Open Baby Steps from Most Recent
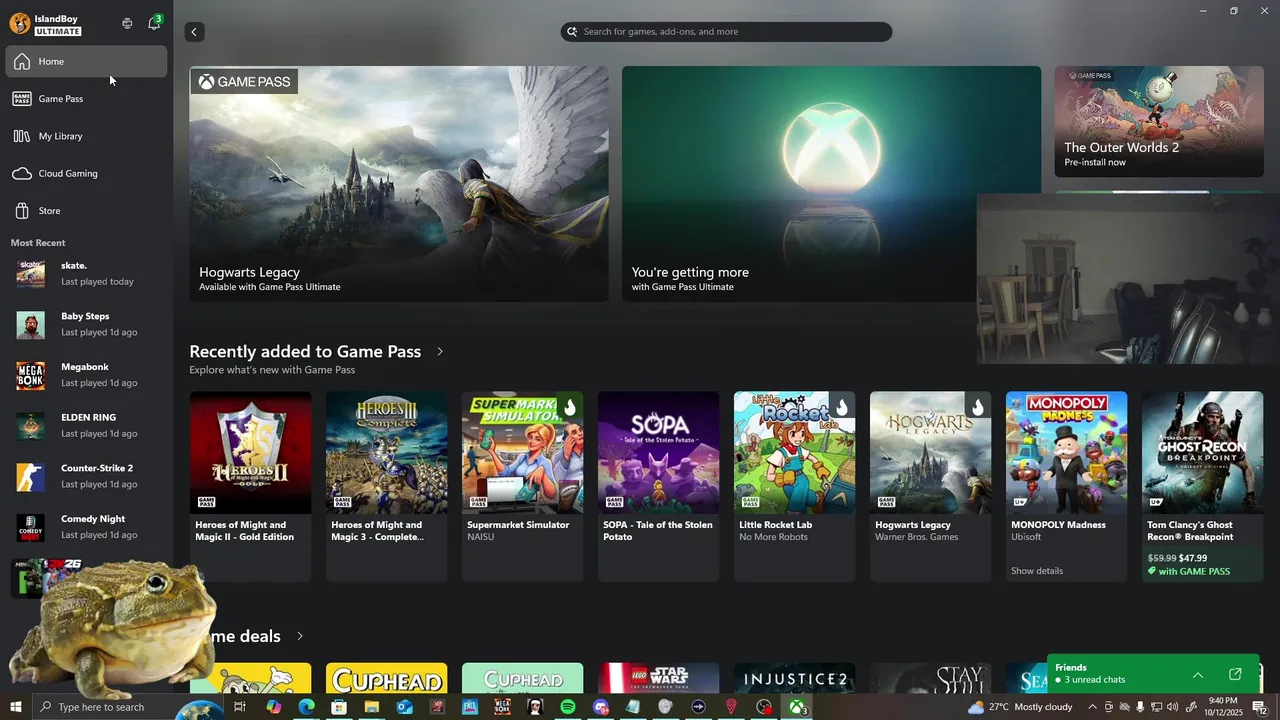This screenshot has width=1280, height=720. [x=86, y=324]
